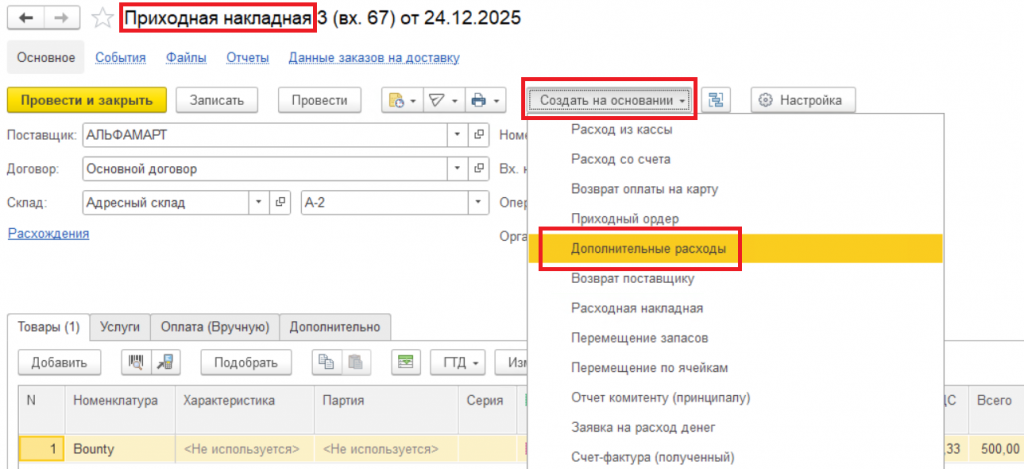Viewport: 1024px width, 469px height.
Task: Expand the A-2 cell dropdown arrow
Action: click(479, 202)
